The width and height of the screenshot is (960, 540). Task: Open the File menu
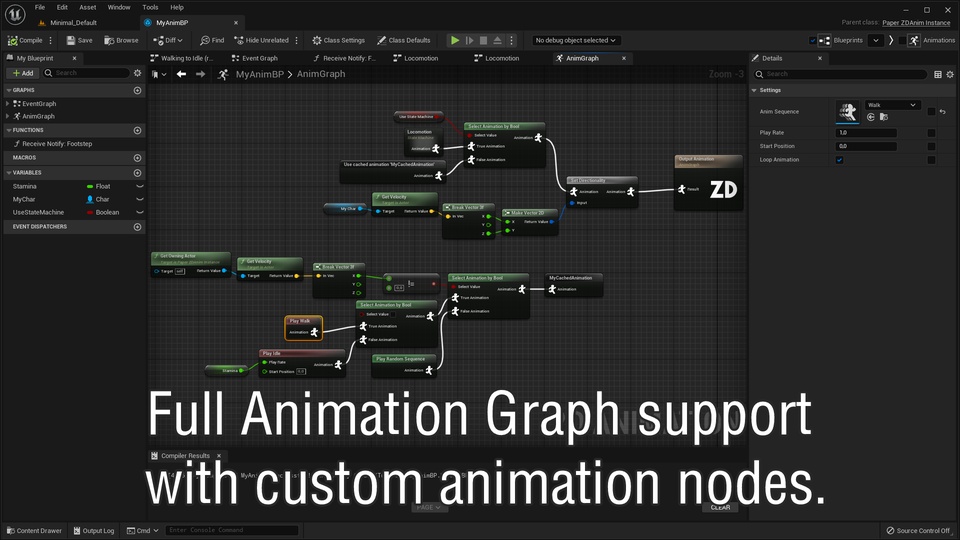click(x=40, y=7)
